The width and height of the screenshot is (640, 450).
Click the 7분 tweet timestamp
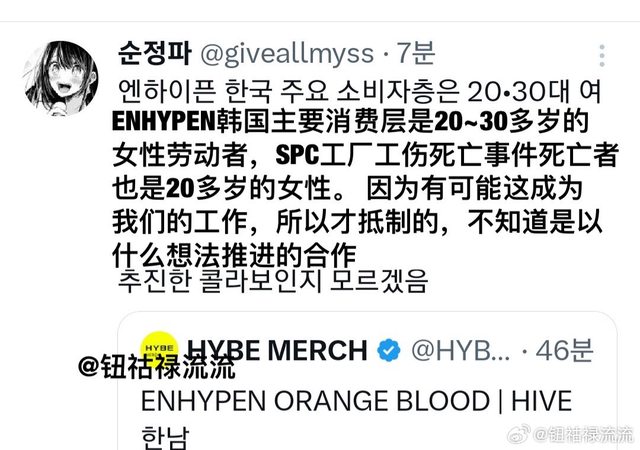tap(416, 53)
